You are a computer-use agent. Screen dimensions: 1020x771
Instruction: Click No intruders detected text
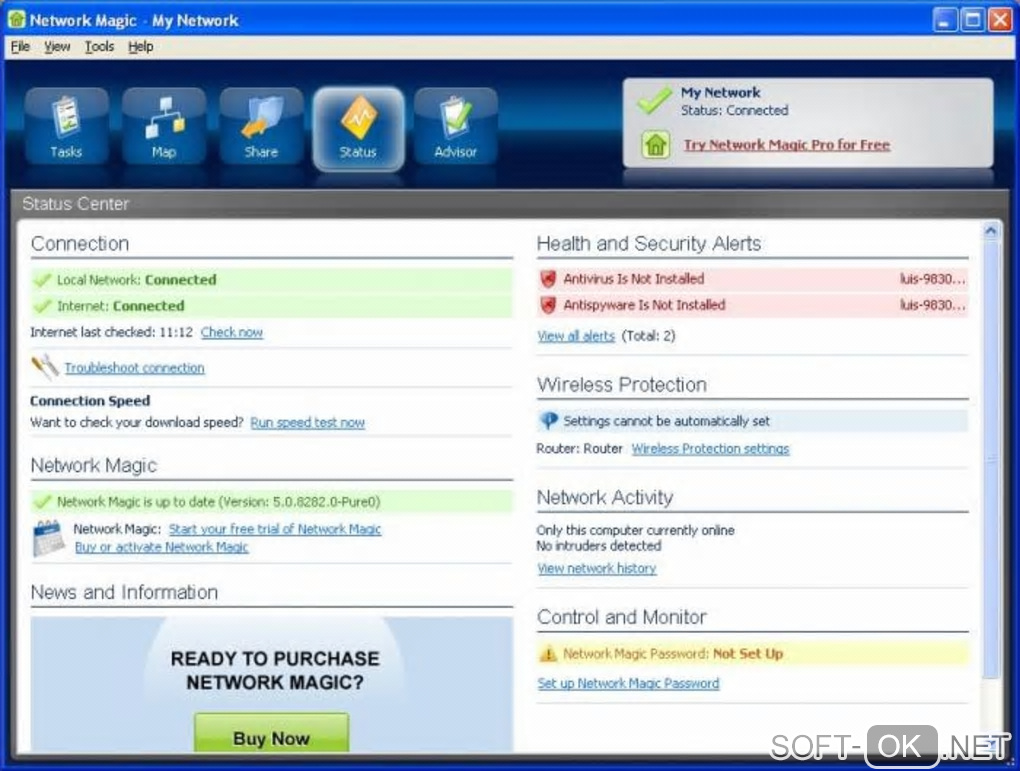coord(598,547)
